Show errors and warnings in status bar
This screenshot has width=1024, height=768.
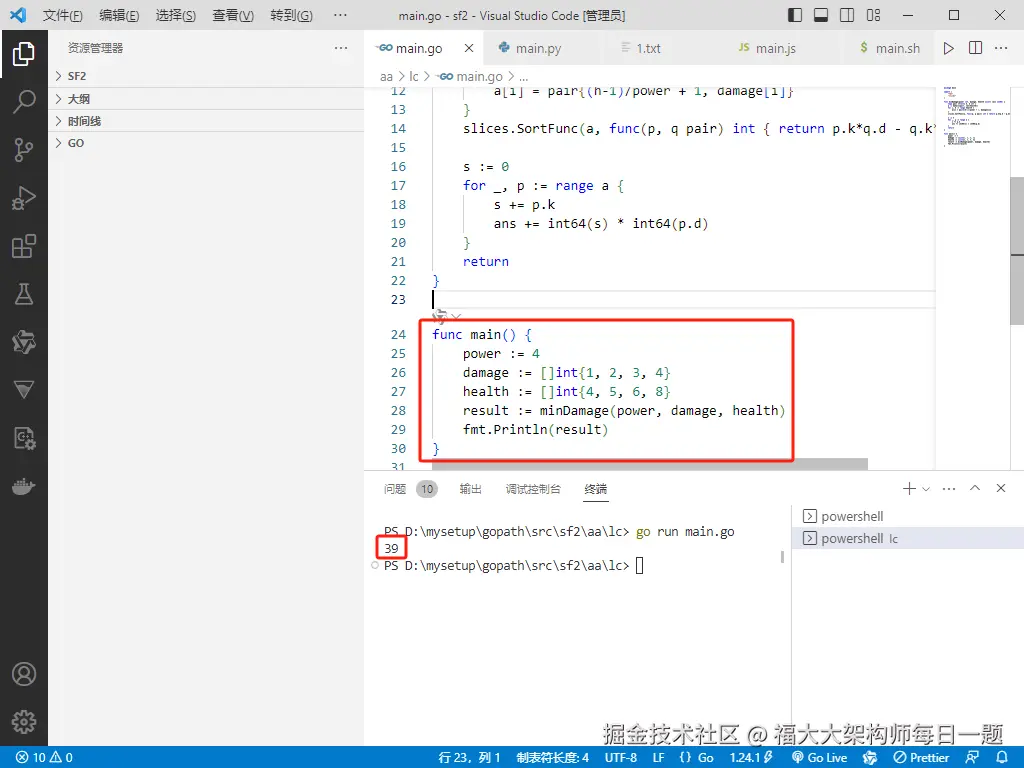(x=44, y=758)
